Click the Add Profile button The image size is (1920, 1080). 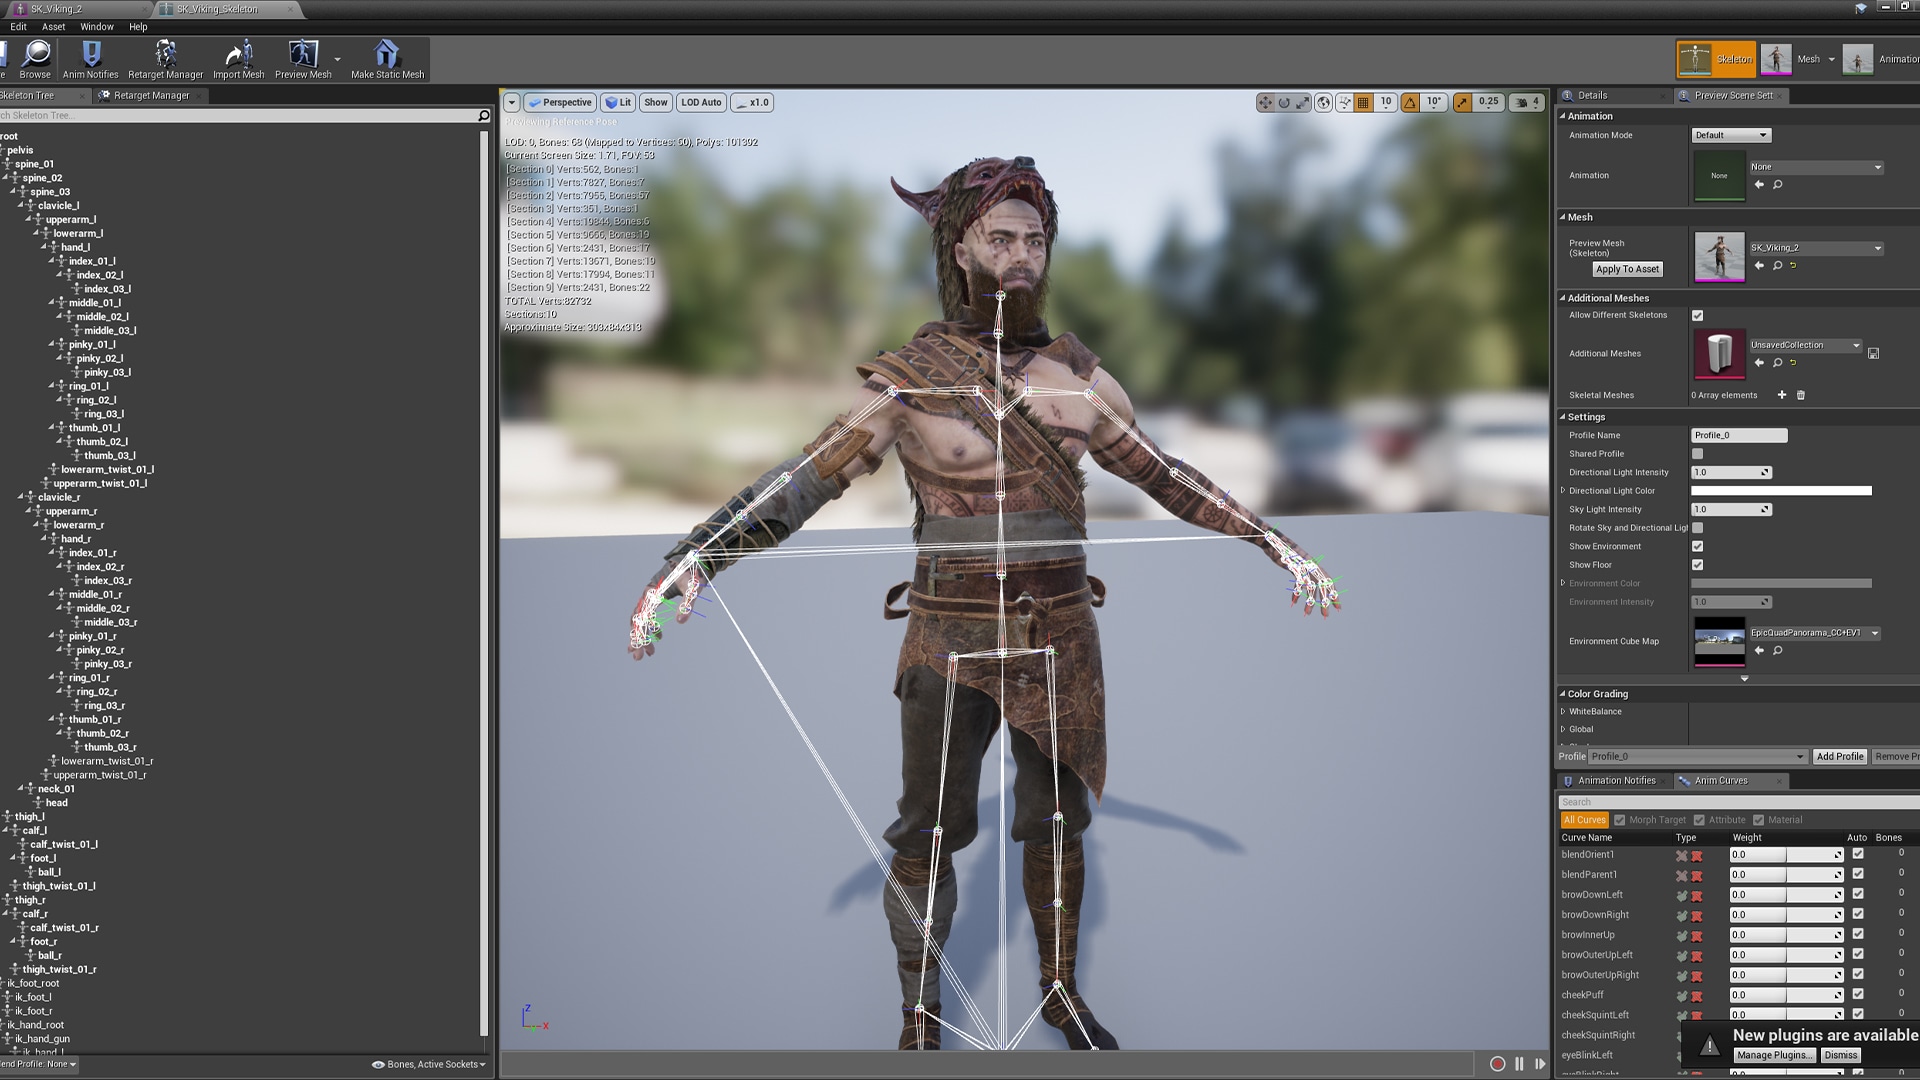coord(1839,756)
